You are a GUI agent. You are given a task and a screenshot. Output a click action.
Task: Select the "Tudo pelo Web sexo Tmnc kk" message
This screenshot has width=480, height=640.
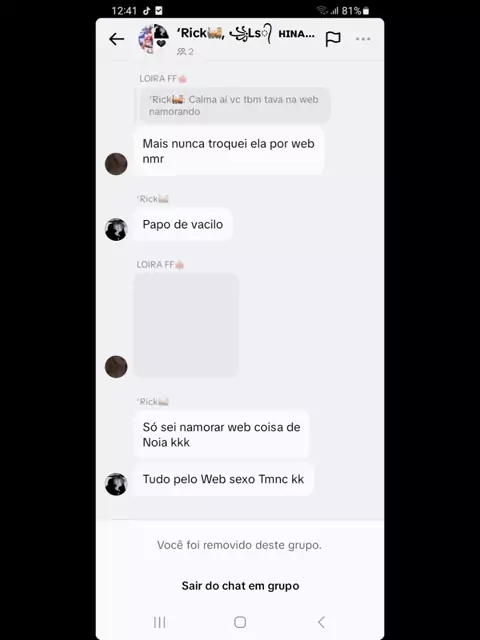point(223,479)
